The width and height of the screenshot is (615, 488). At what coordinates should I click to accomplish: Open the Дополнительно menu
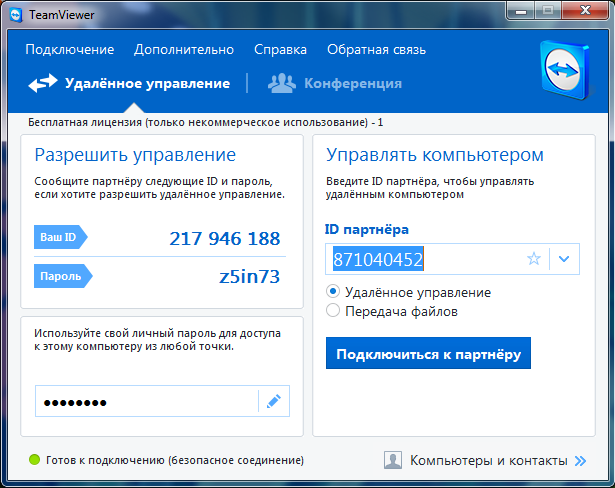[x=184, y=50]
